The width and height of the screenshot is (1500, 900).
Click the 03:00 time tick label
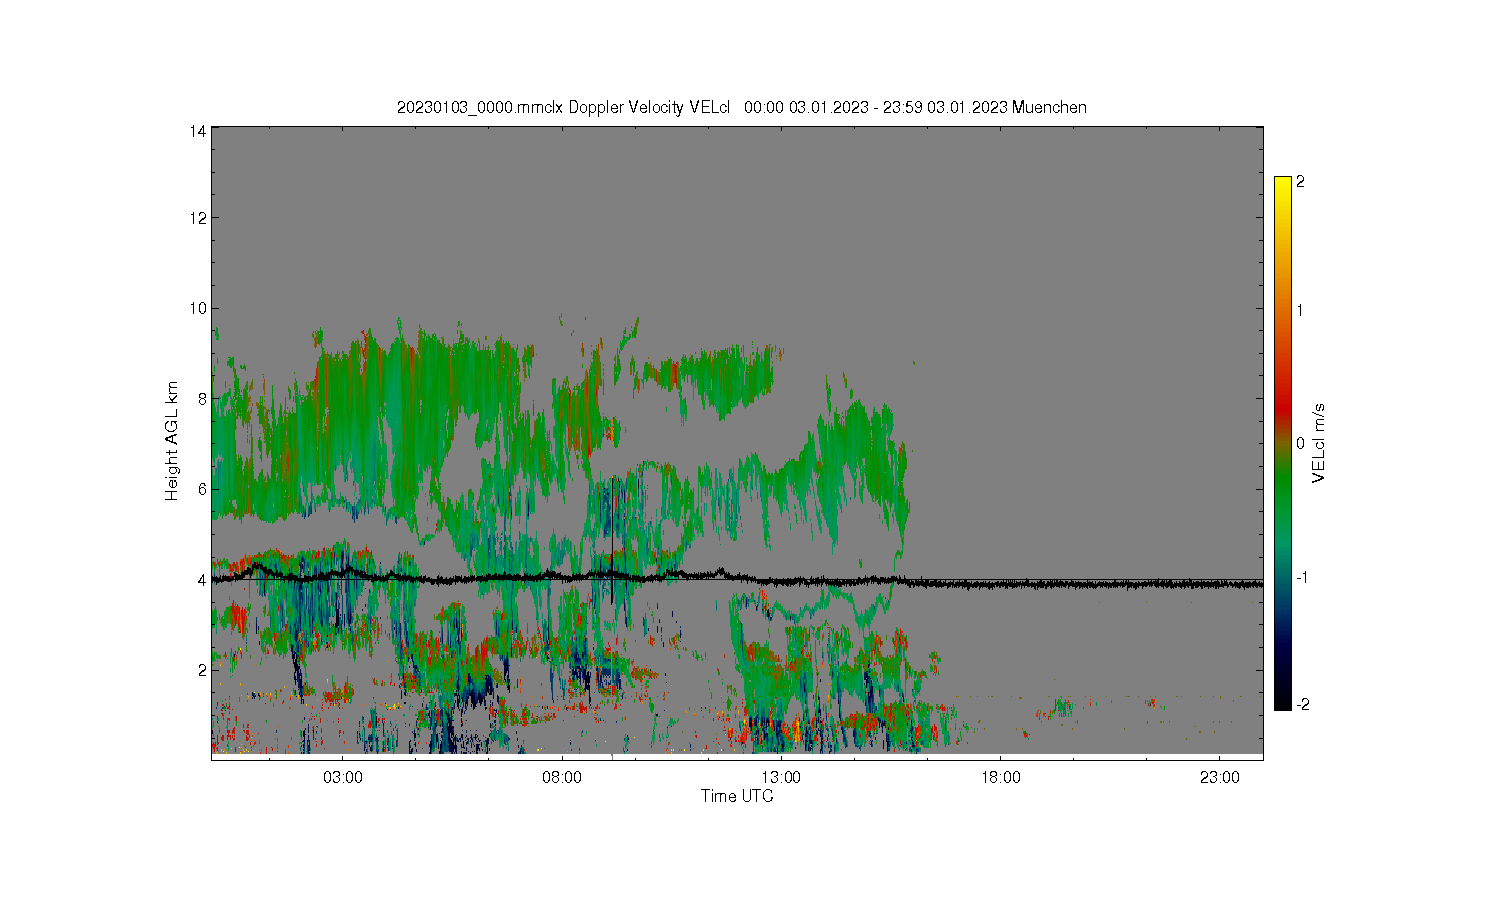[343, 778]
